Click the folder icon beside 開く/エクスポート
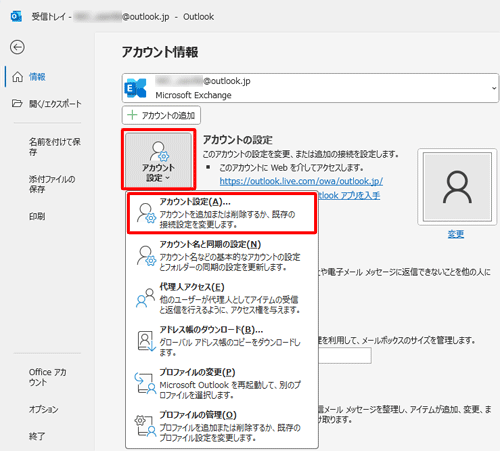 coord(17,103)
